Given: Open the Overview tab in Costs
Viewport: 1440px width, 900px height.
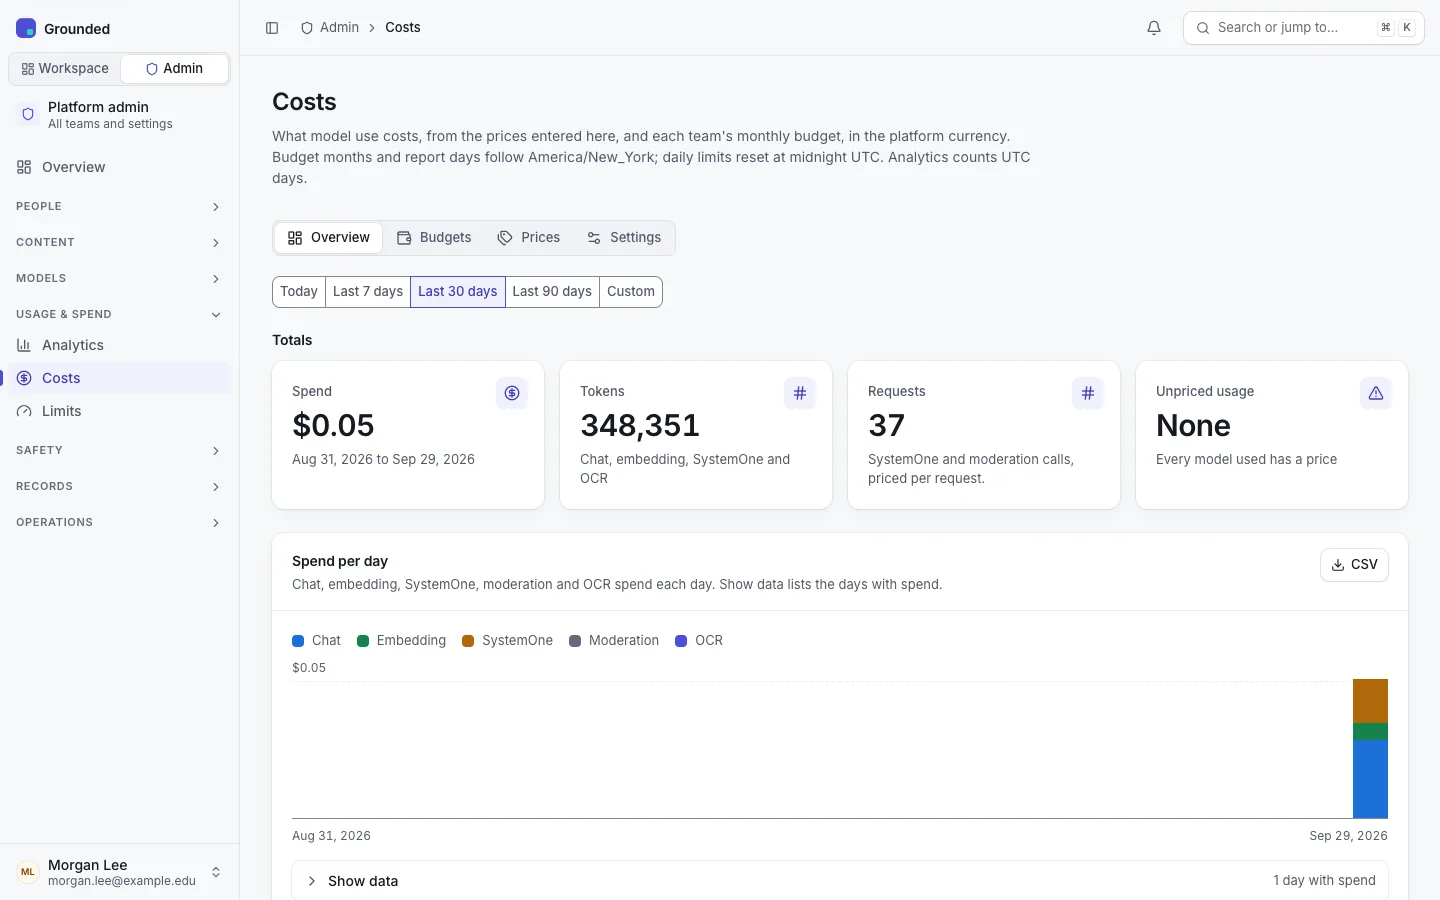Looking at the screenshot, I should pyautogui.click(x=328, y=238).
